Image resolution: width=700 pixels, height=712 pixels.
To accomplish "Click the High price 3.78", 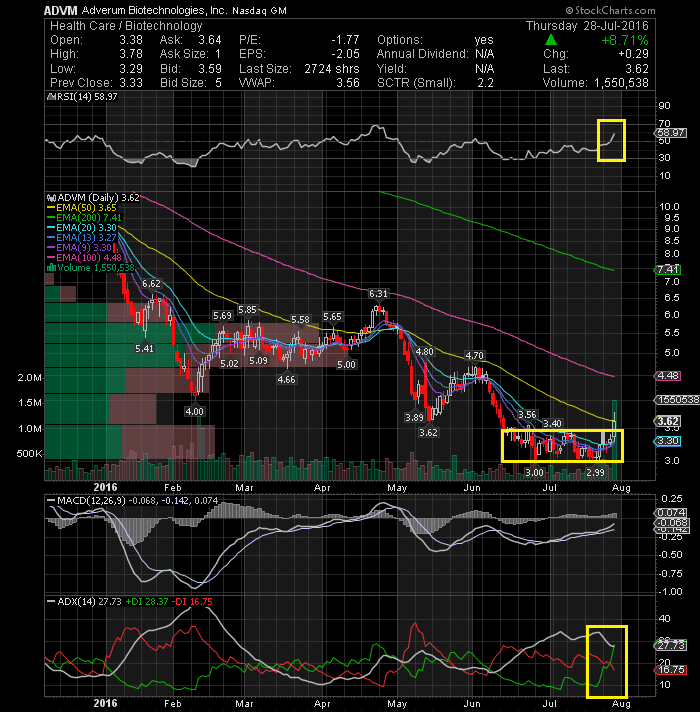I will 131,54.
